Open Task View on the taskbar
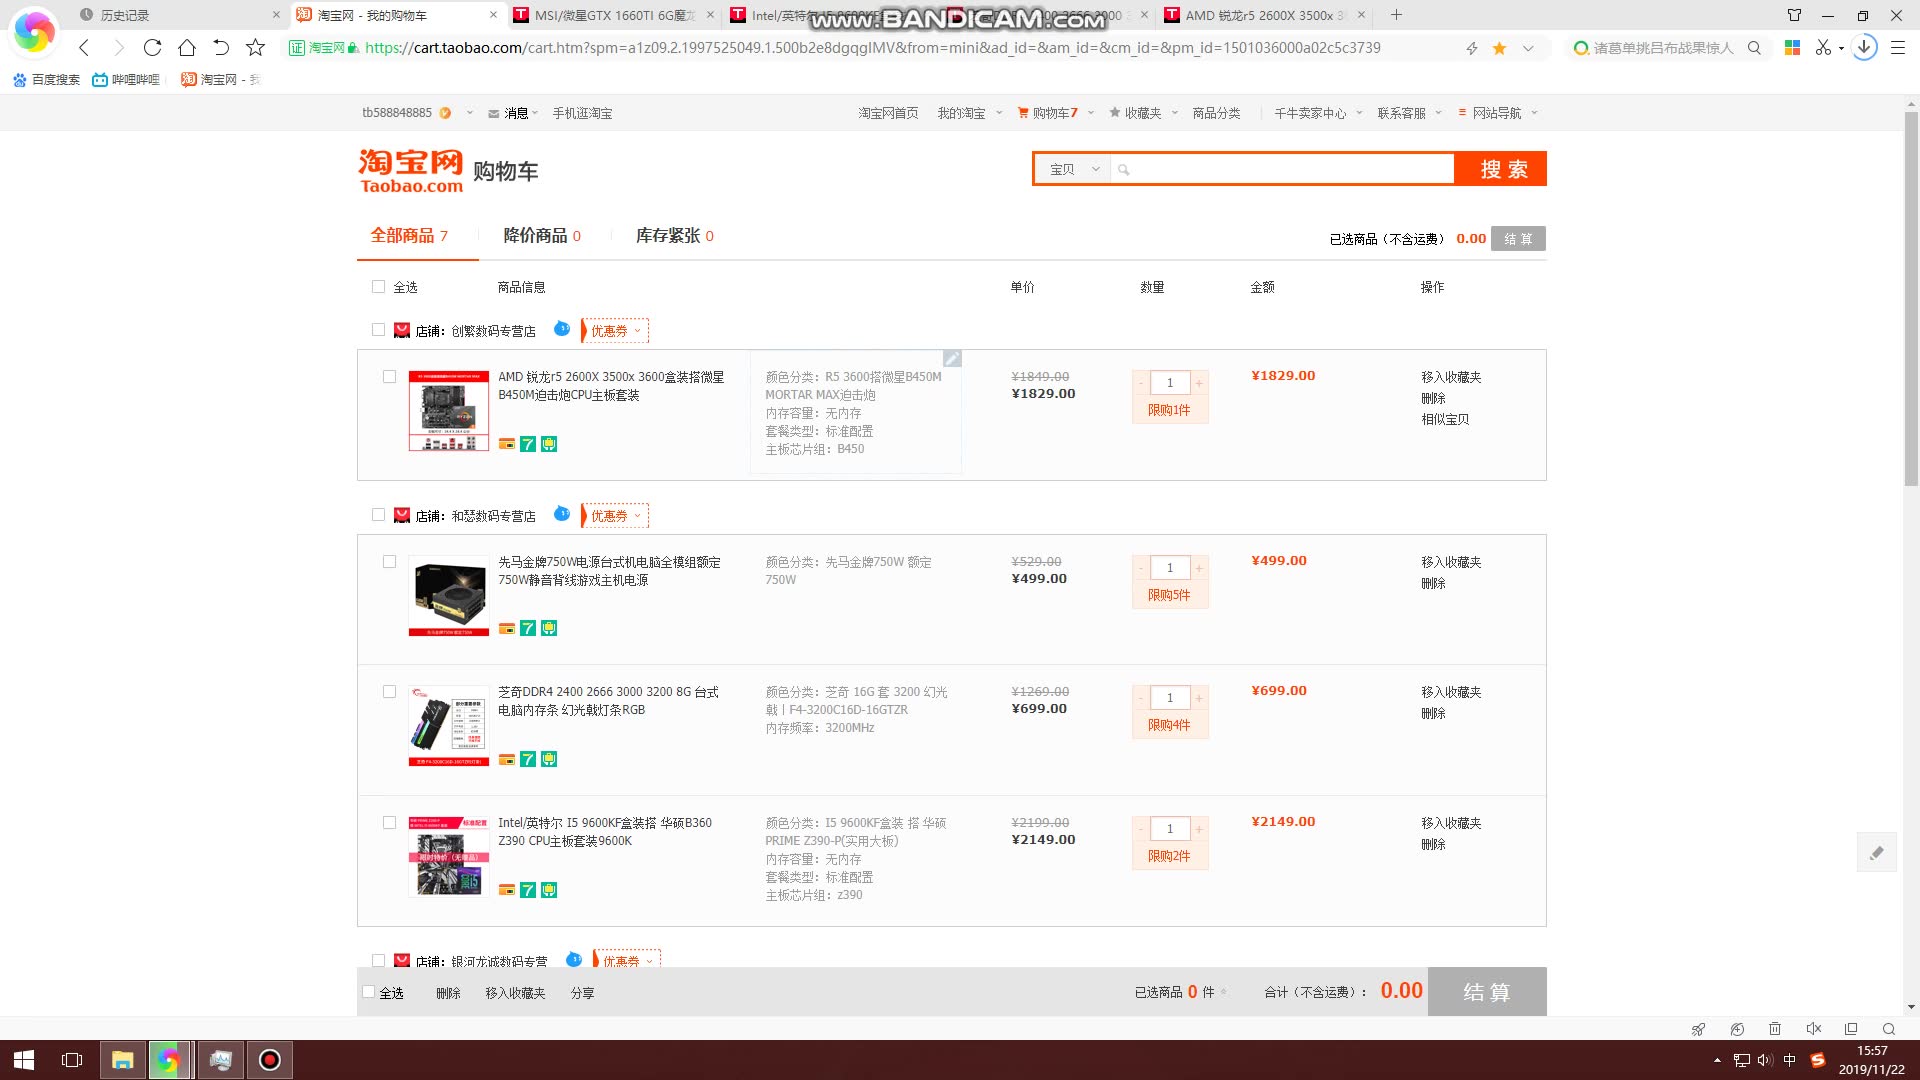Image resolution: width=1920 pixels, height=1080 pixels. [72, 1060]
